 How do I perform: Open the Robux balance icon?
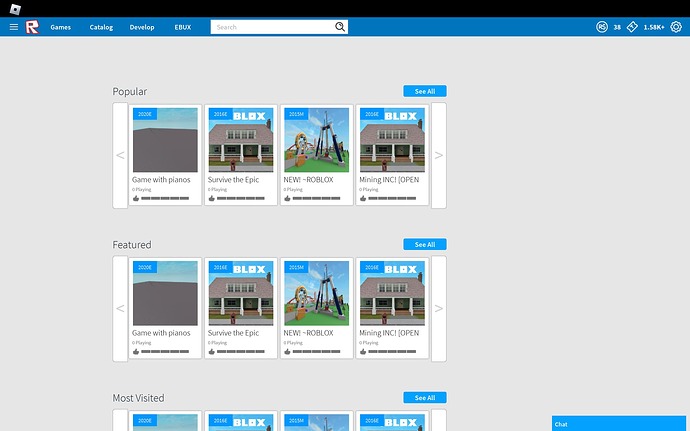pyautogui.click(x=602, y=27)
